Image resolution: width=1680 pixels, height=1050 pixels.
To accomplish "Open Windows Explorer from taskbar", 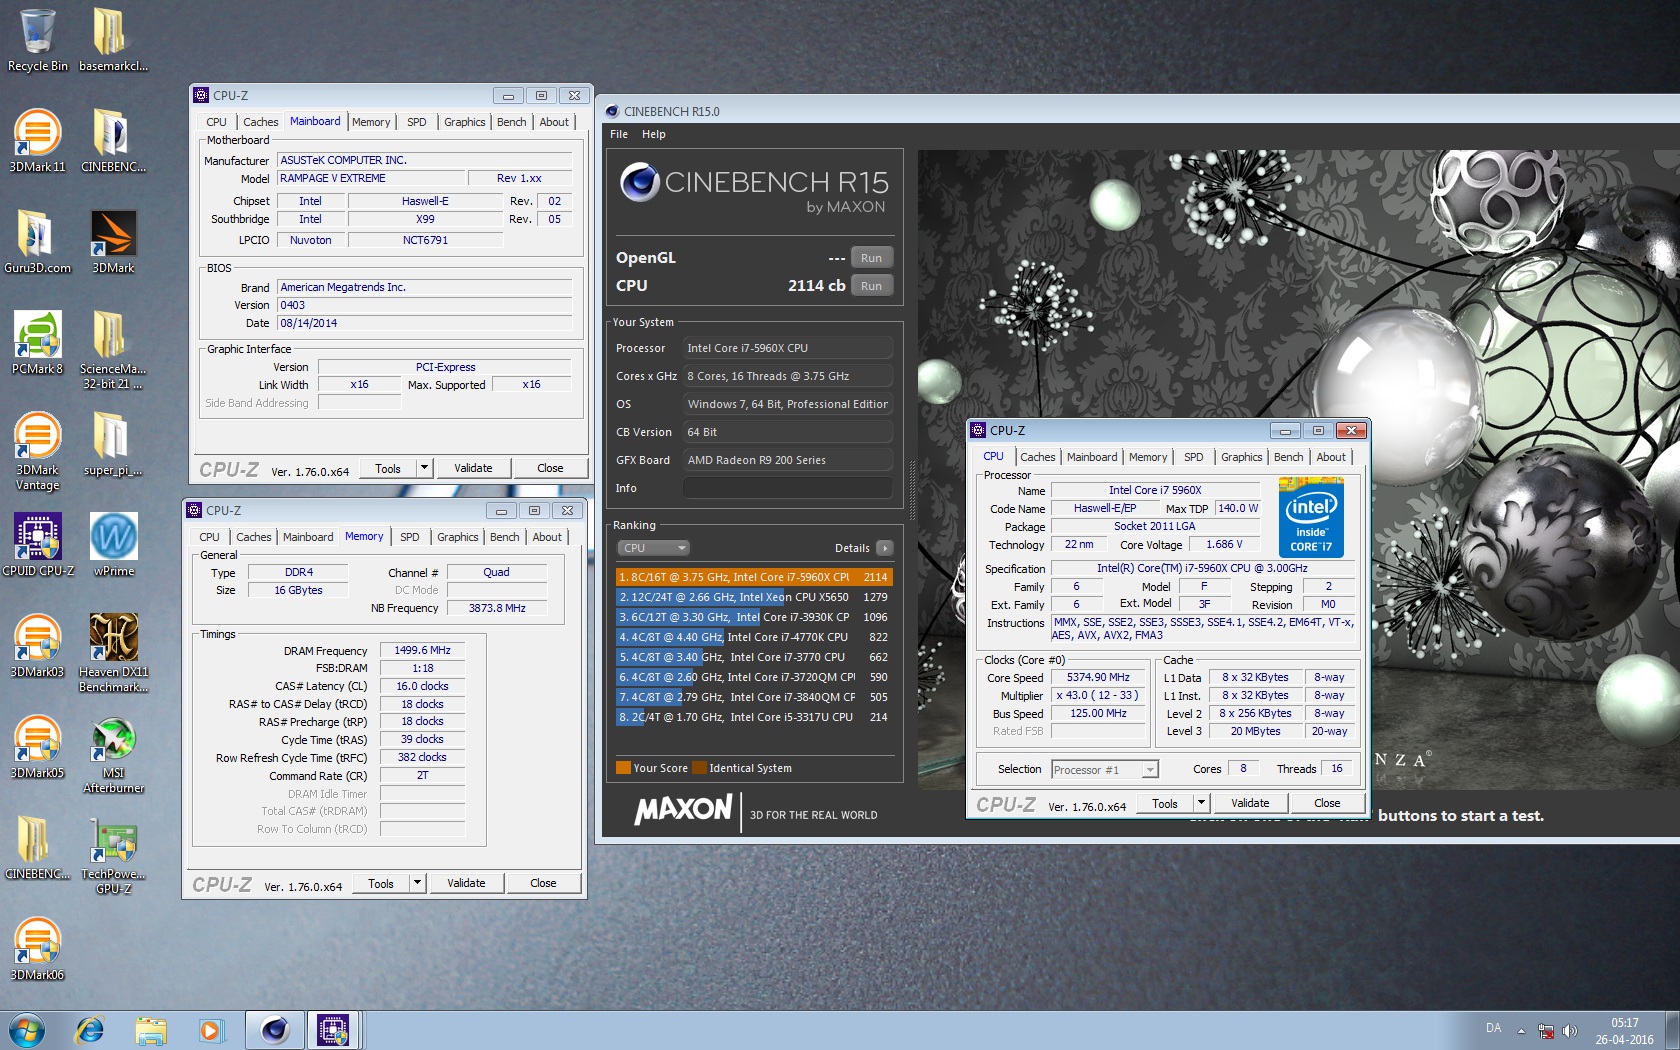I will click(151, 1030).
